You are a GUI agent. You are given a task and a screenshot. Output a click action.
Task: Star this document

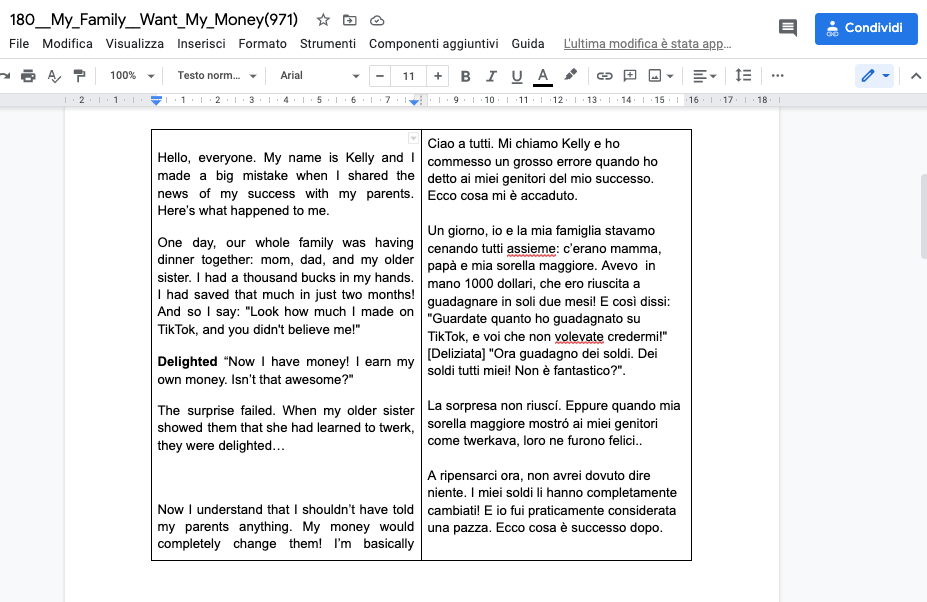click(x=323, y=20)
